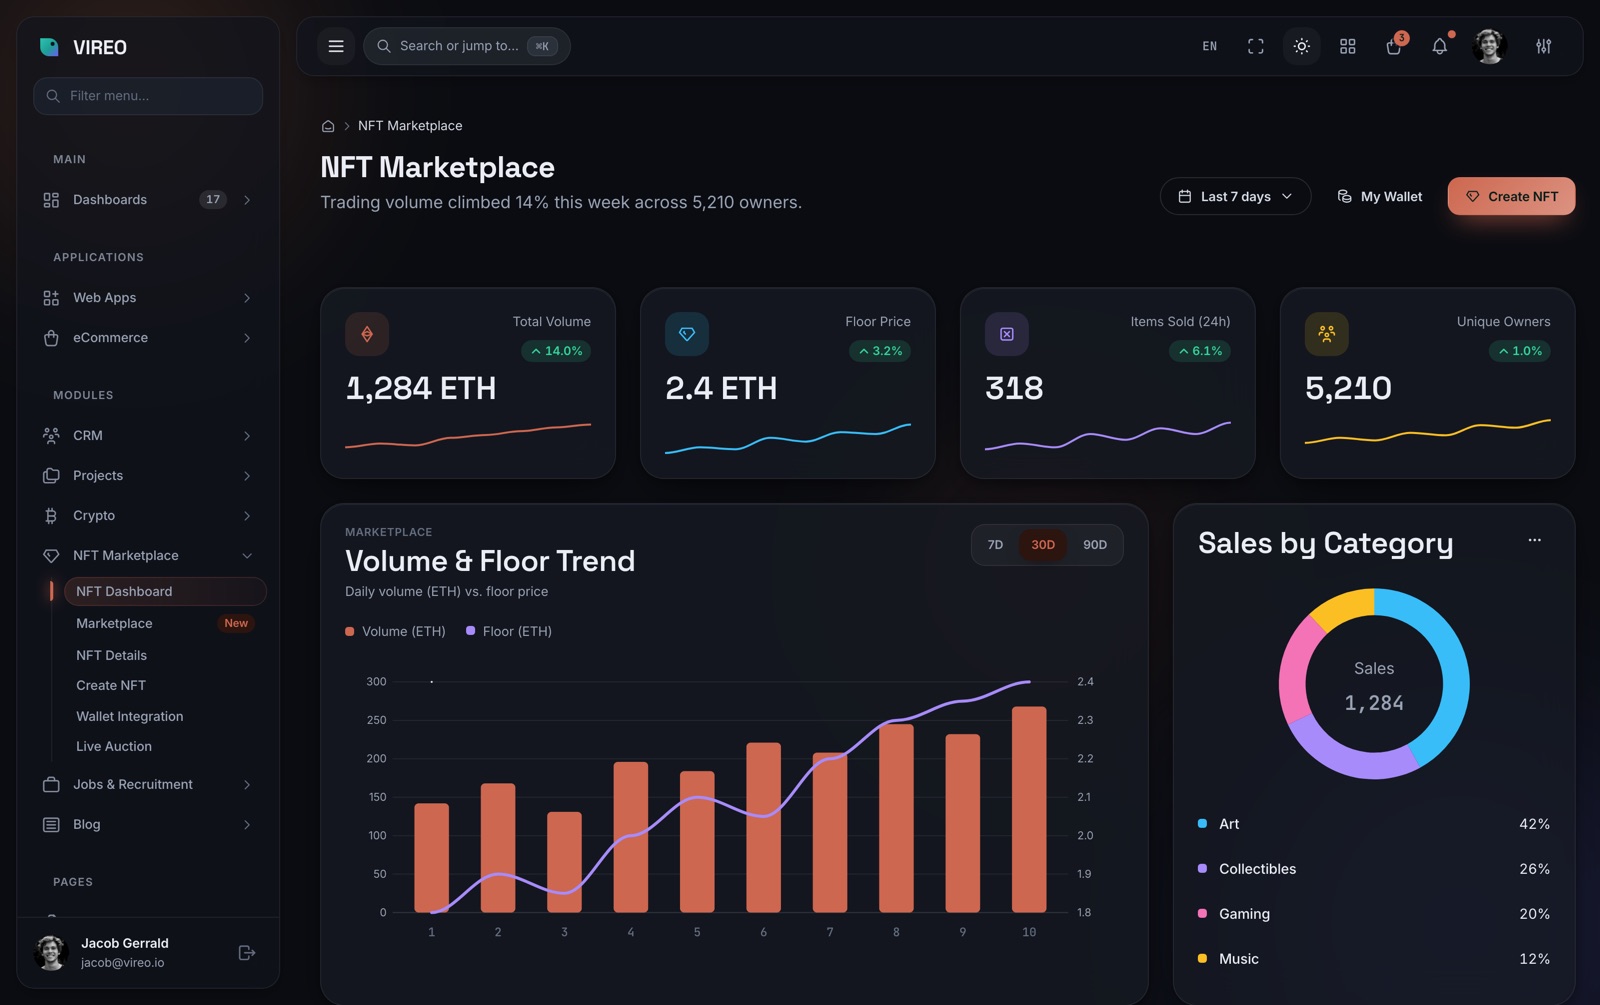1600x1005 pixels.
Task: Select the 30D chart range
Action: (1043, 545)
